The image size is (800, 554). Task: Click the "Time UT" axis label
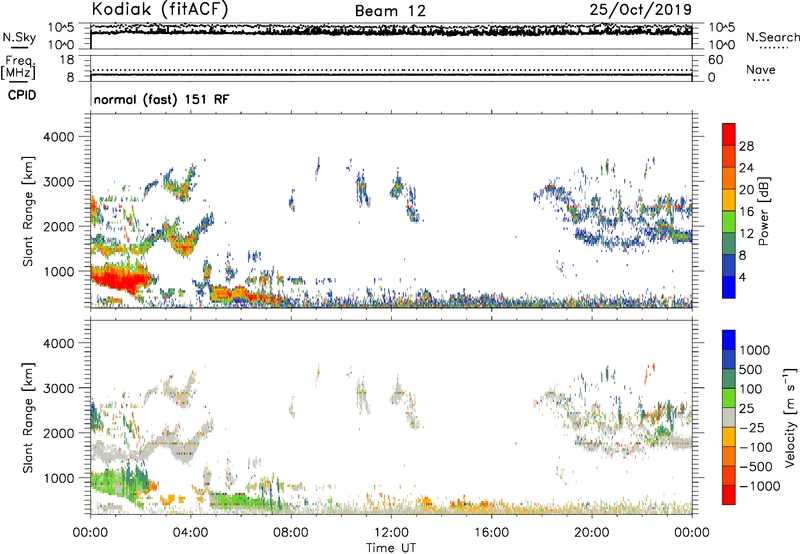(391, 548)
